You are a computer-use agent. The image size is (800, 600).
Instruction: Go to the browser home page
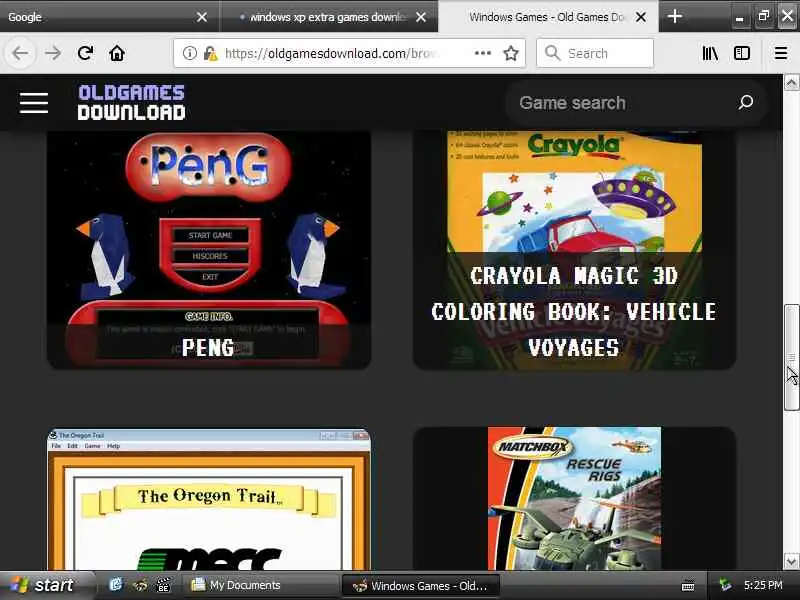[x=117, y=53]
